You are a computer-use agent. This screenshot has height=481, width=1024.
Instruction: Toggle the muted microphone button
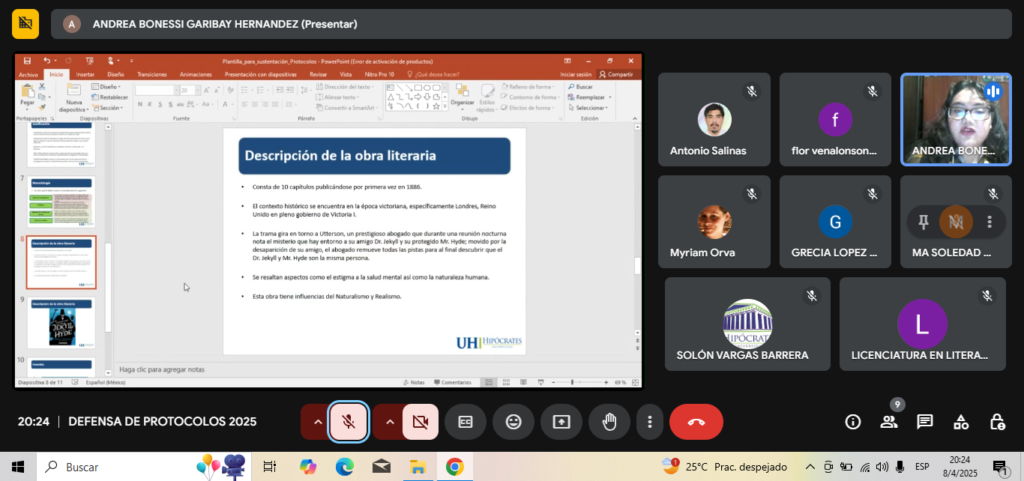[348, 422]
